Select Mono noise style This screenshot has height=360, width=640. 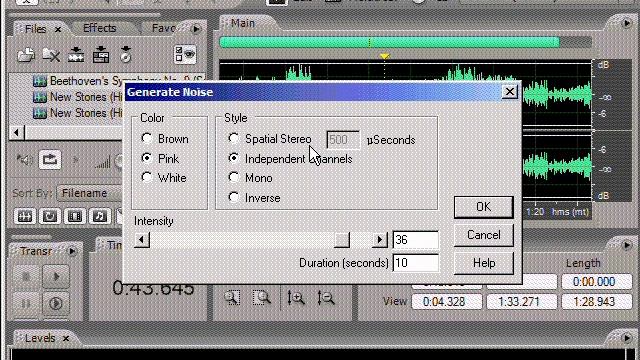pos(233,178)
